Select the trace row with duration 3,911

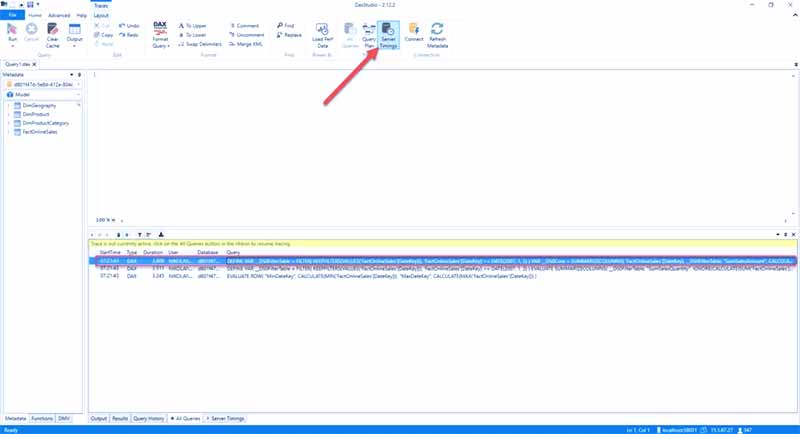443,268
